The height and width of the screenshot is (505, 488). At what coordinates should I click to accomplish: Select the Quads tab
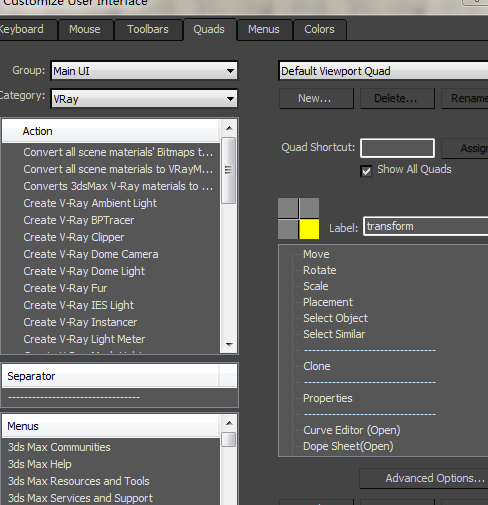[x=209, y=29]
